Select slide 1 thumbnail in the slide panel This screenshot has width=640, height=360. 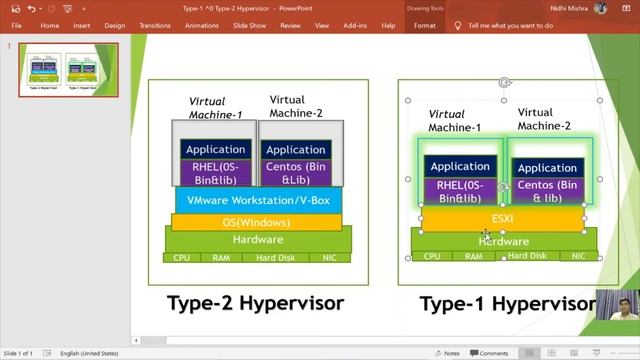69,70
